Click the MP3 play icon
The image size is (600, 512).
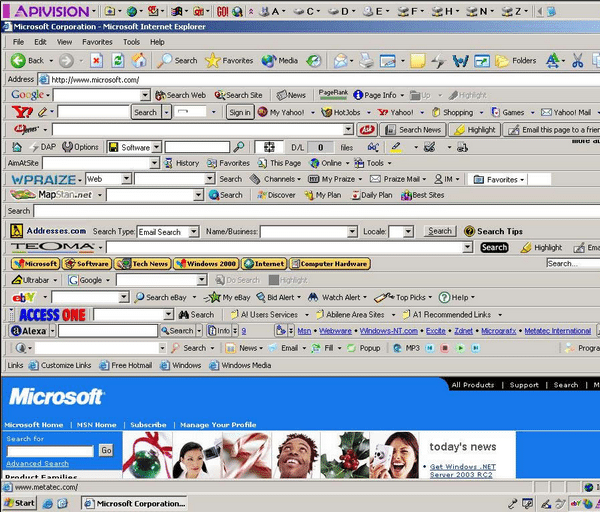click(x=460, y=348)
